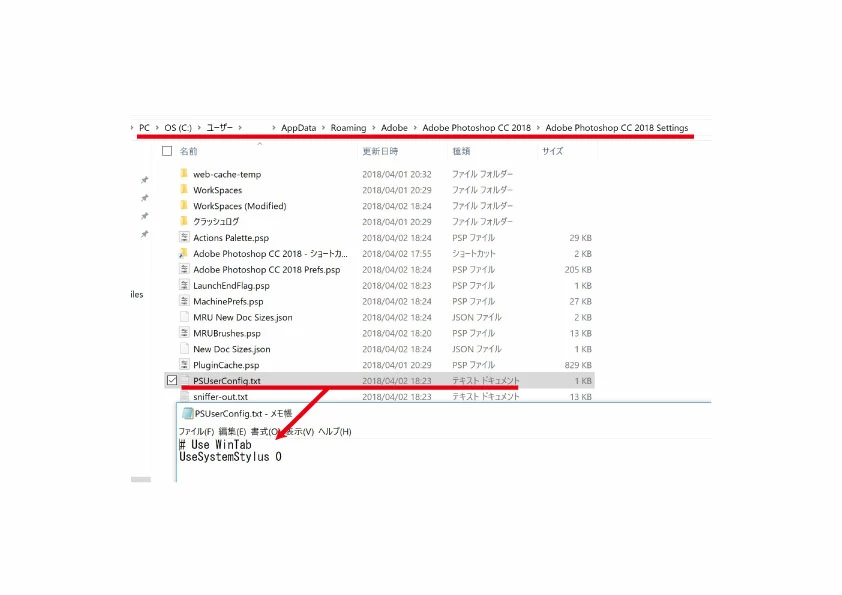Expand chevron after Adobe Photoshop CC 2018
This screenshot has height=595, width=842.
click(x=538, y=128)
